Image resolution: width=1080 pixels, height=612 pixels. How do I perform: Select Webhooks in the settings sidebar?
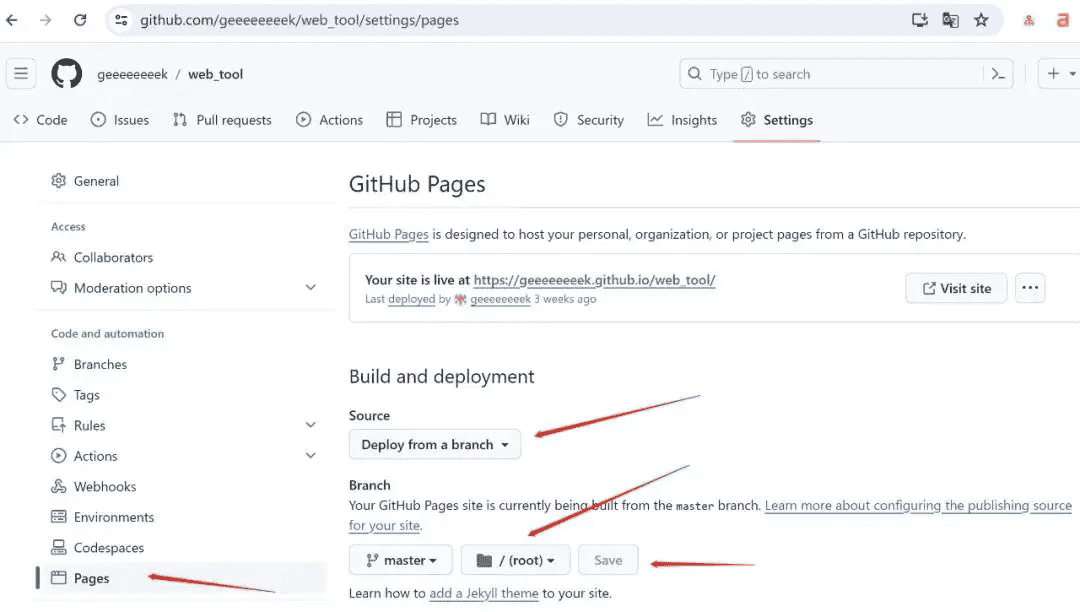tap(105, 487)
